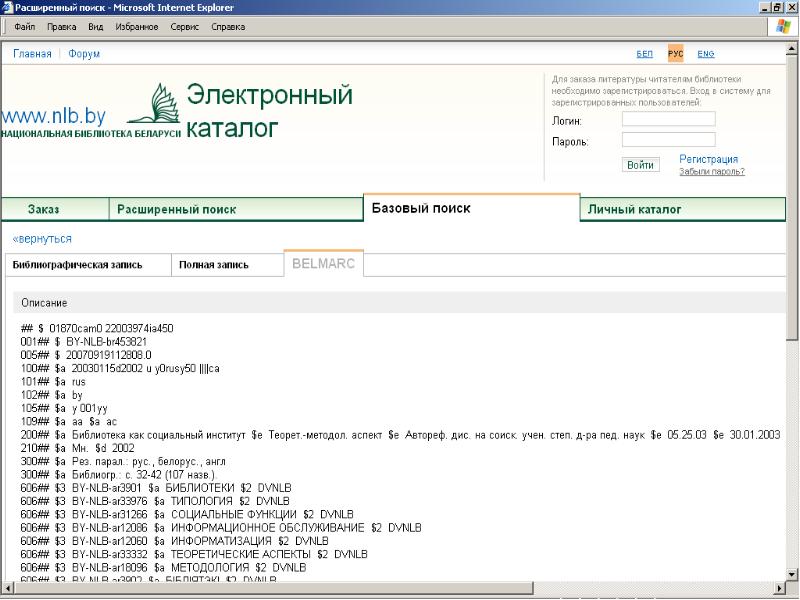Click the «вернуться back link
This screenshot has height=600, width=800.
[42, 239]
